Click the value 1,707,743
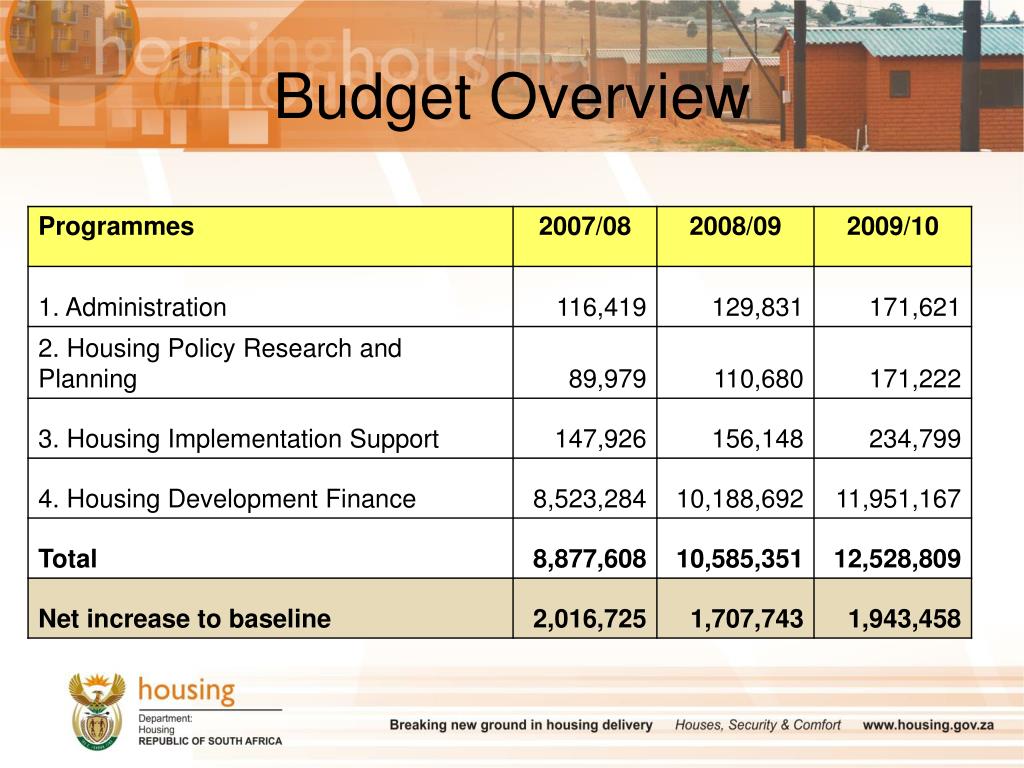 747,620
